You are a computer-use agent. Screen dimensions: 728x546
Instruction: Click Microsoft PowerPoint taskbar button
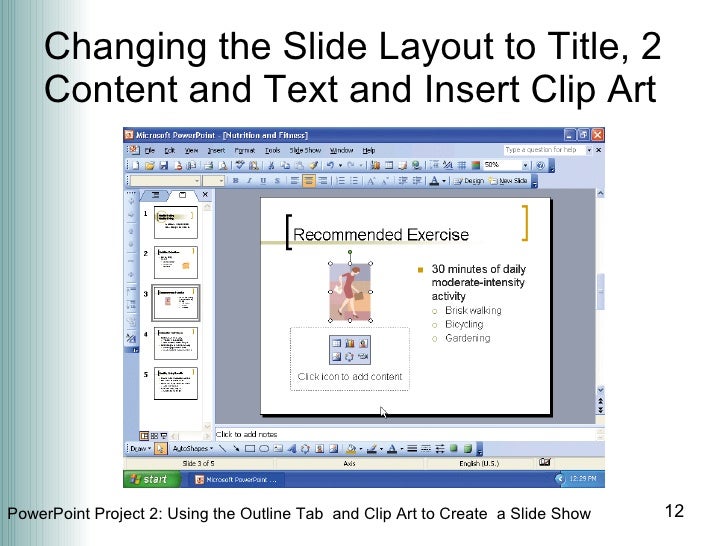coord(237,480)
